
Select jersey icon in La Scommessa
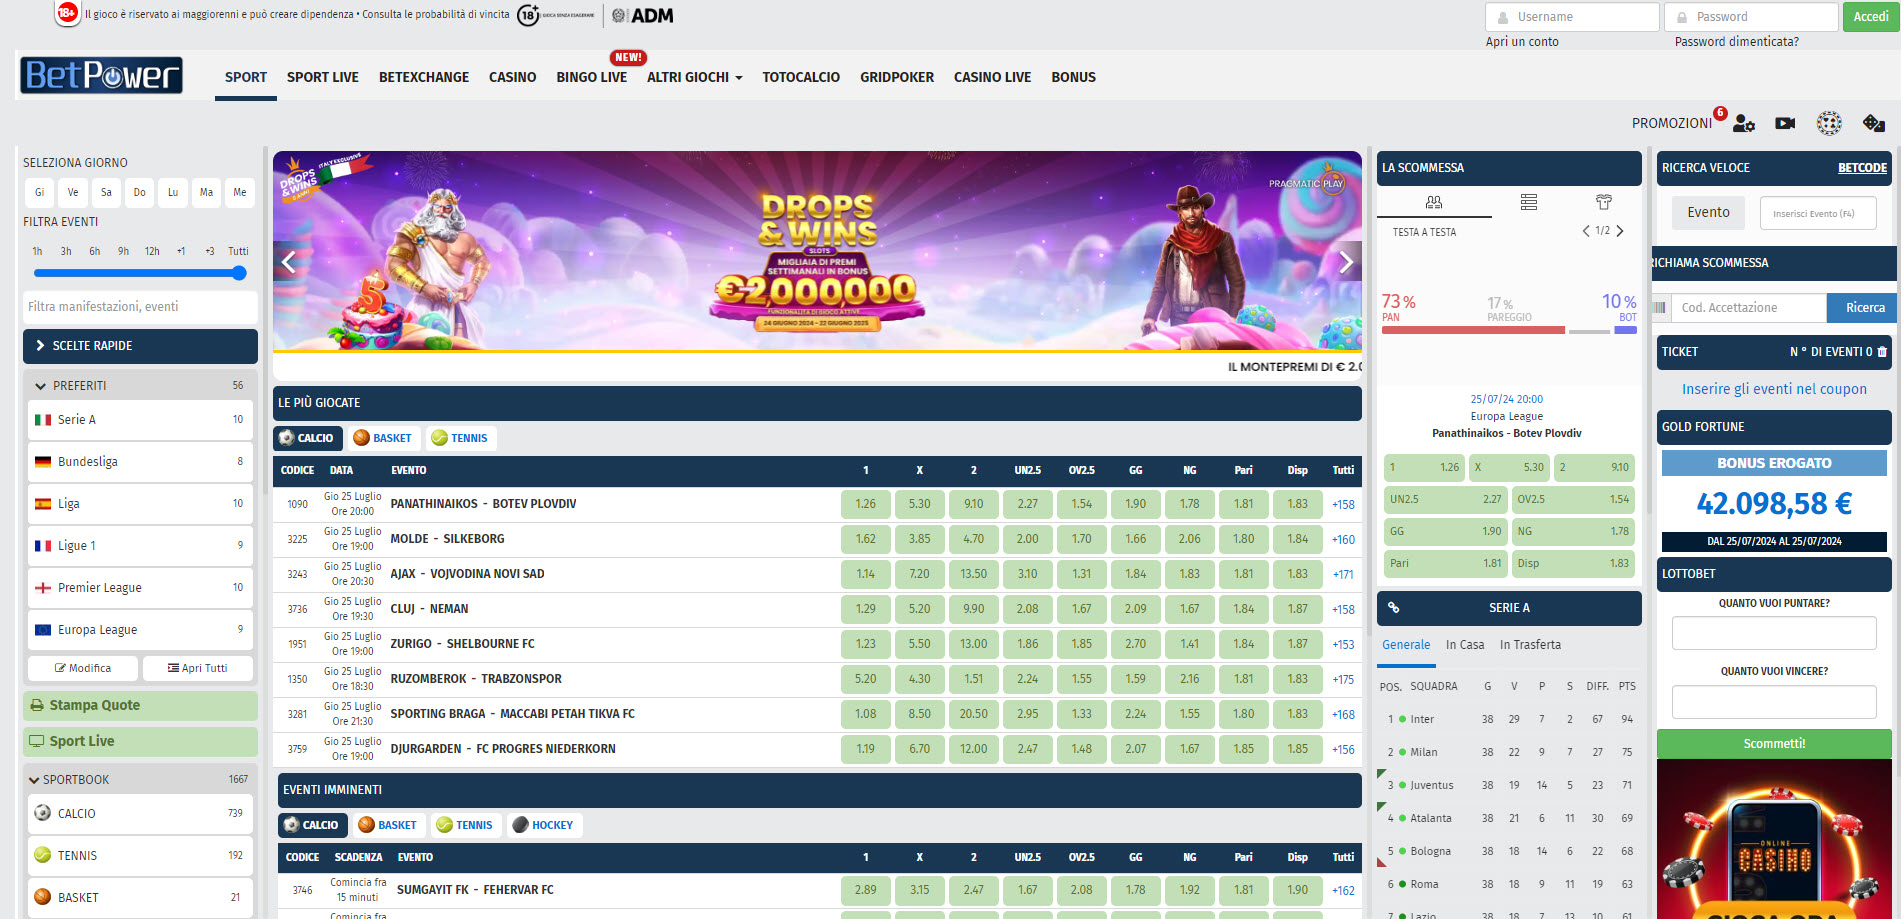[1604, 202]
